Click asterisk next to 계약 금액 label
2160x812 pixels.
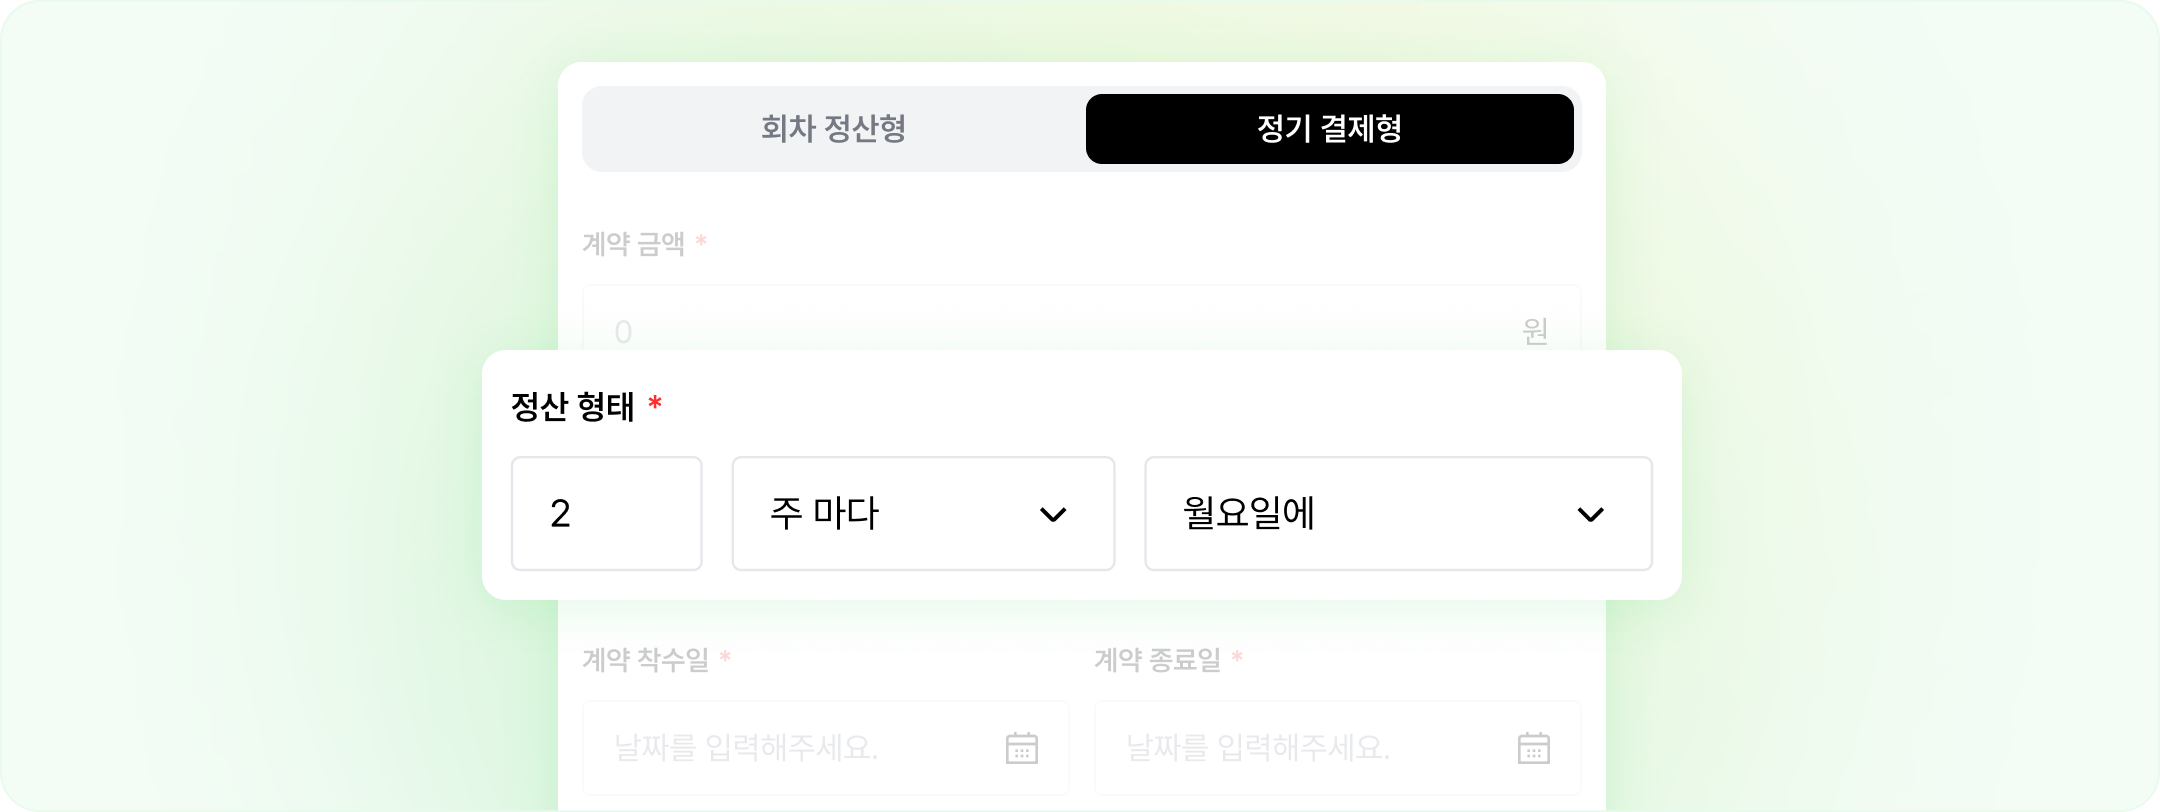coord(701,243)
